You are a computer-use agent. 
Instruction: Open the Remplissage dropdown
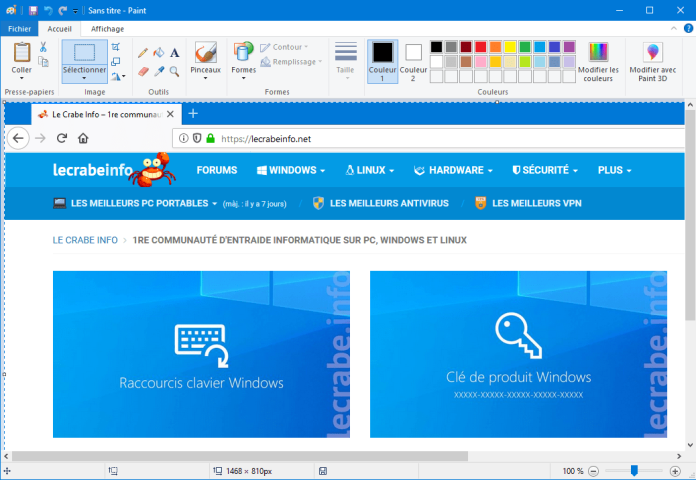[x=291, y=62]
